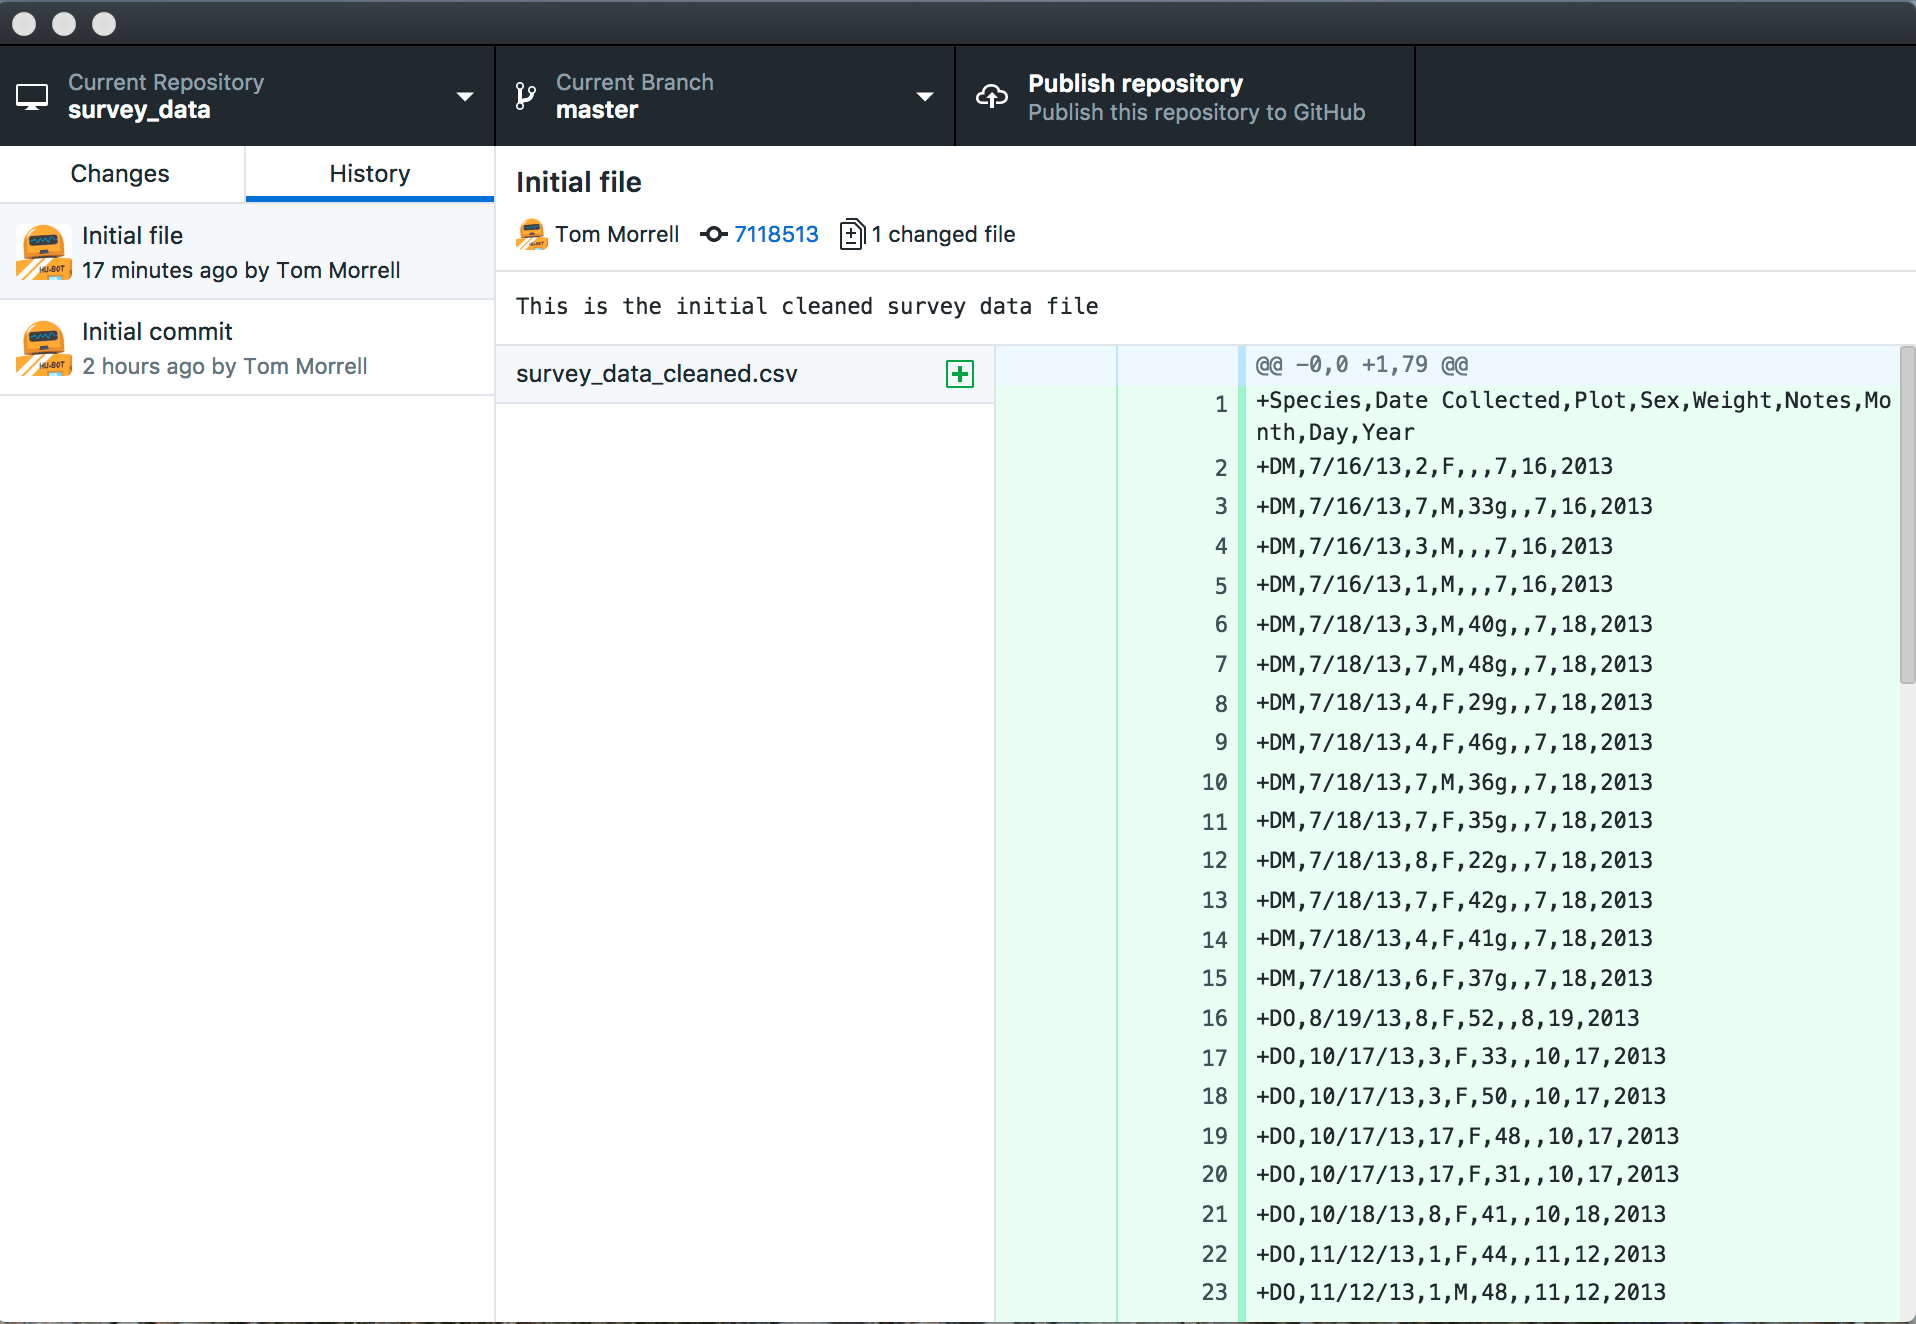Click line number 1 in the diff gutter
This screenshot has height=1324, width=1916.
[1221, 404]
